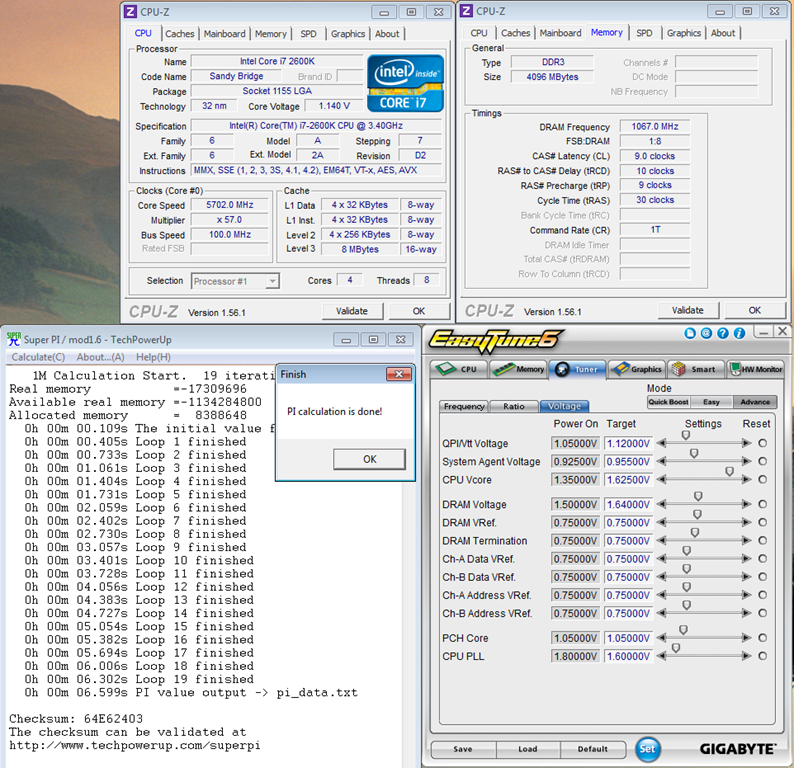Click the DRAM Voltage target 1.64000V field
Screen dimensions: 794x768
(x=628, y=504)
